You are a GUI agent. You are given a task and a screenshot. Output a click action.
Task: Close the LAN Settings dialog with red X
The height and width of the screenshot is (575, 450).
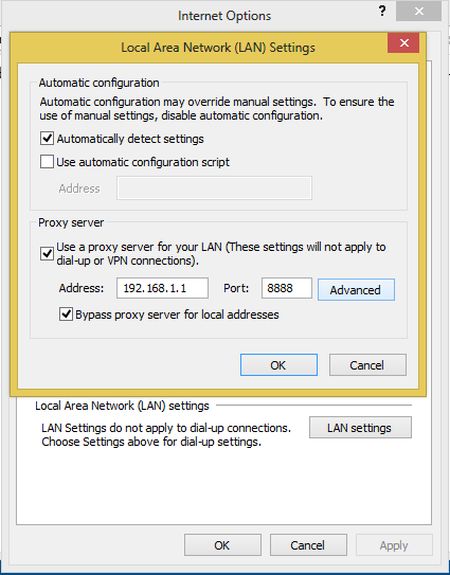coord(404,43)
